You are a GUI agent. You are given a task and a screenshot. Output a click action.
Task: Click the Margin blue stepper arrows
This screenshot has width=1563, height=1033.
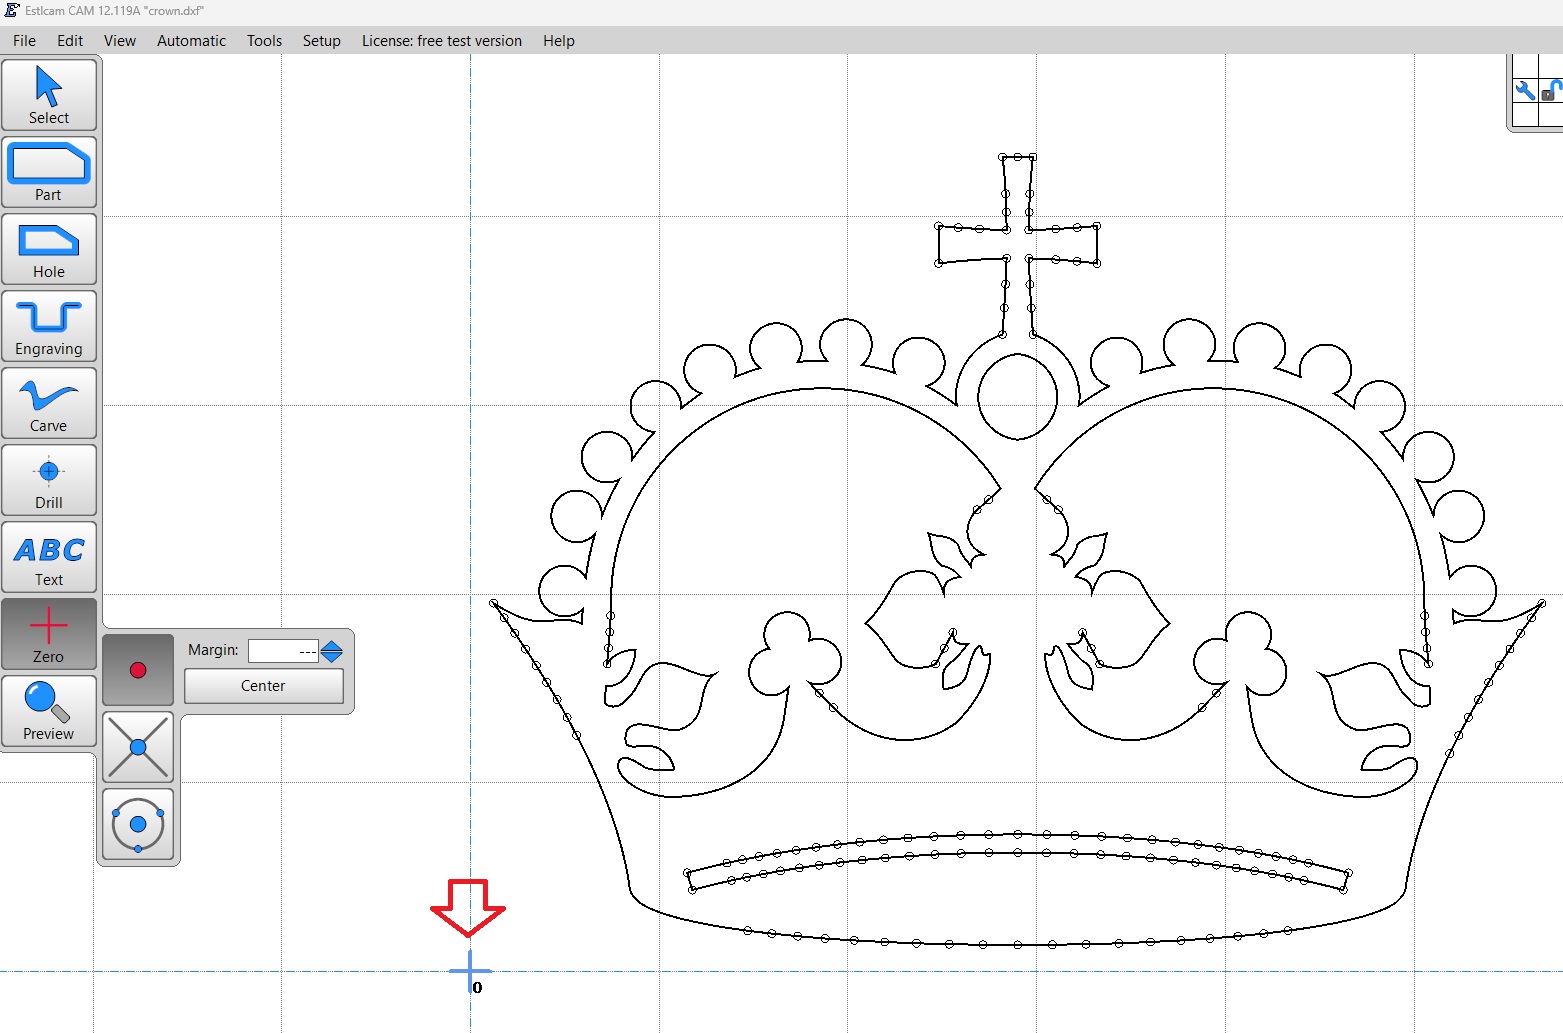[x=332, y=651]
